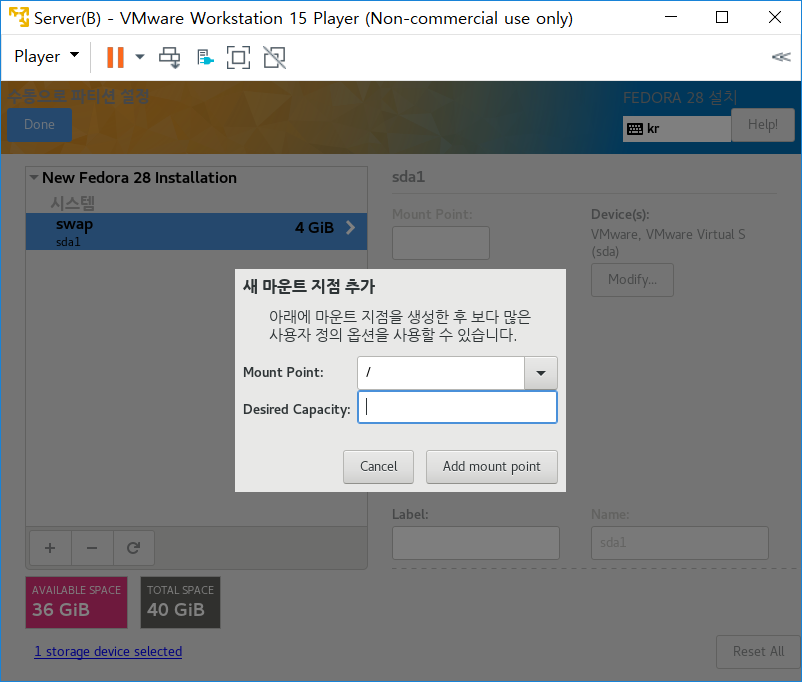802x682 pixels.
Task: Click the Done button
Action: tap(39, 124)
